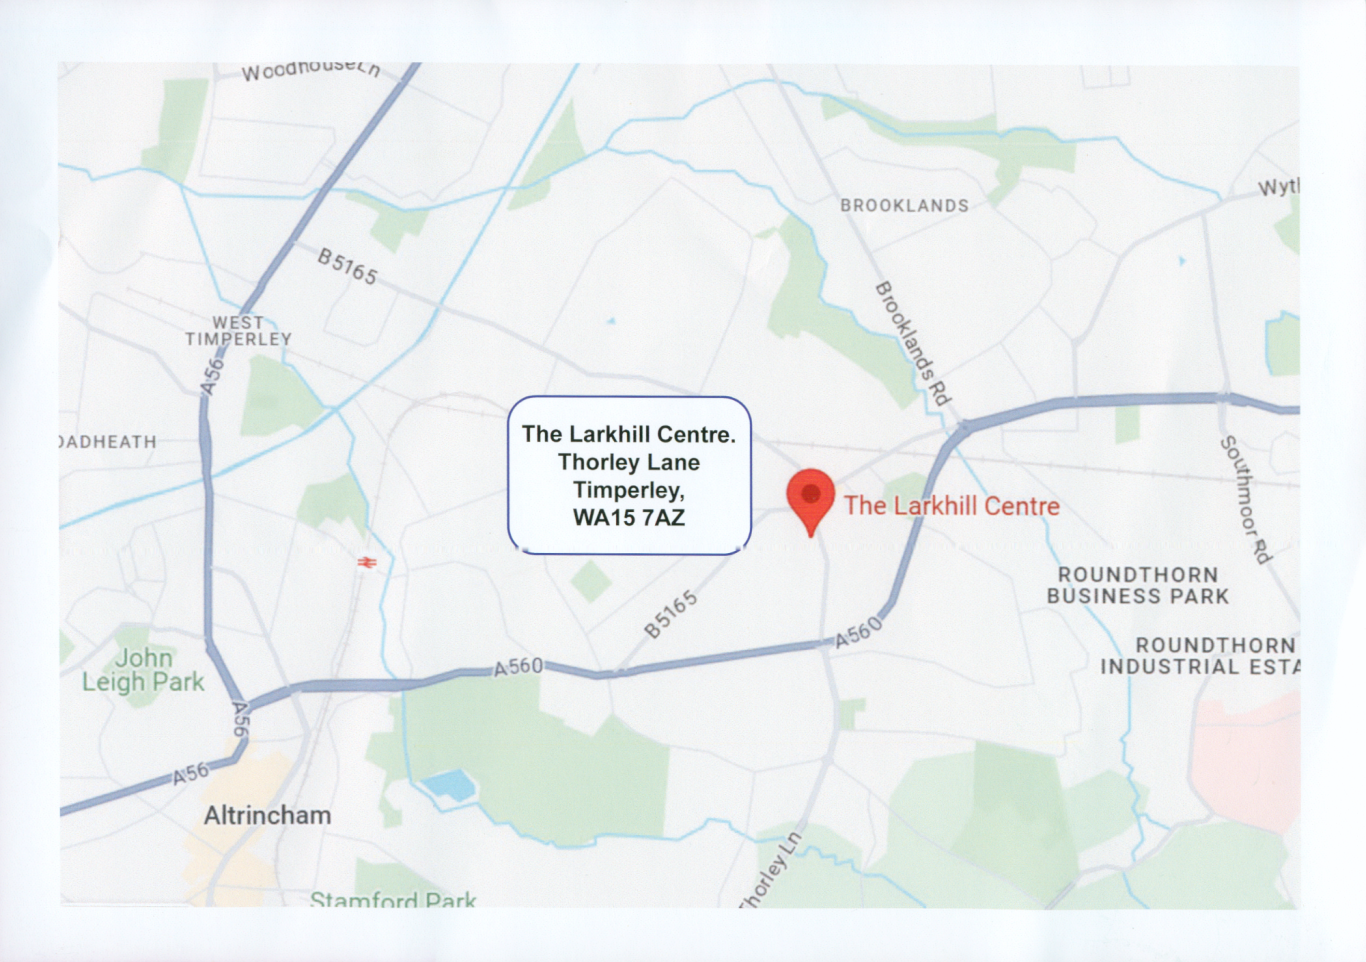Click the red railway station icon

coord(367,563)
